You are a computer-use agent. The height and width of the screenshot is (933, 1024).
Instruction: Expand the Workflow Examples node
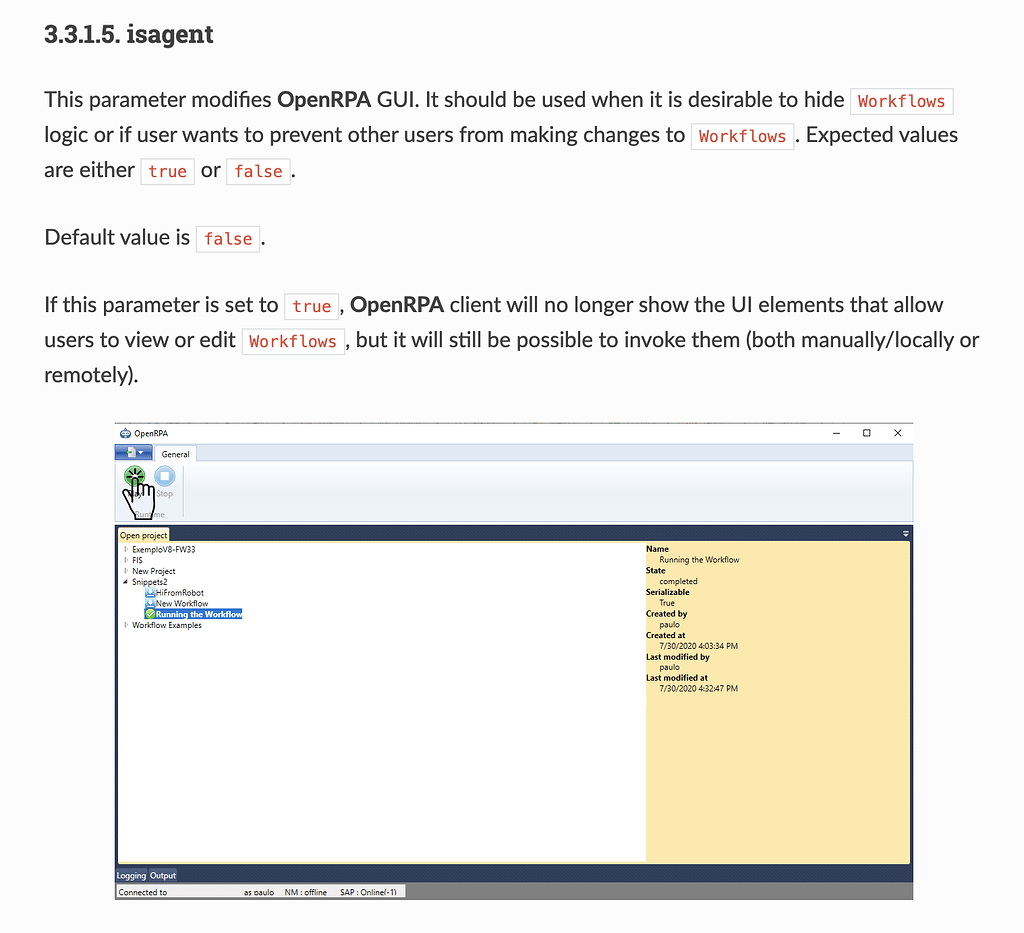(x=125, y=625)
